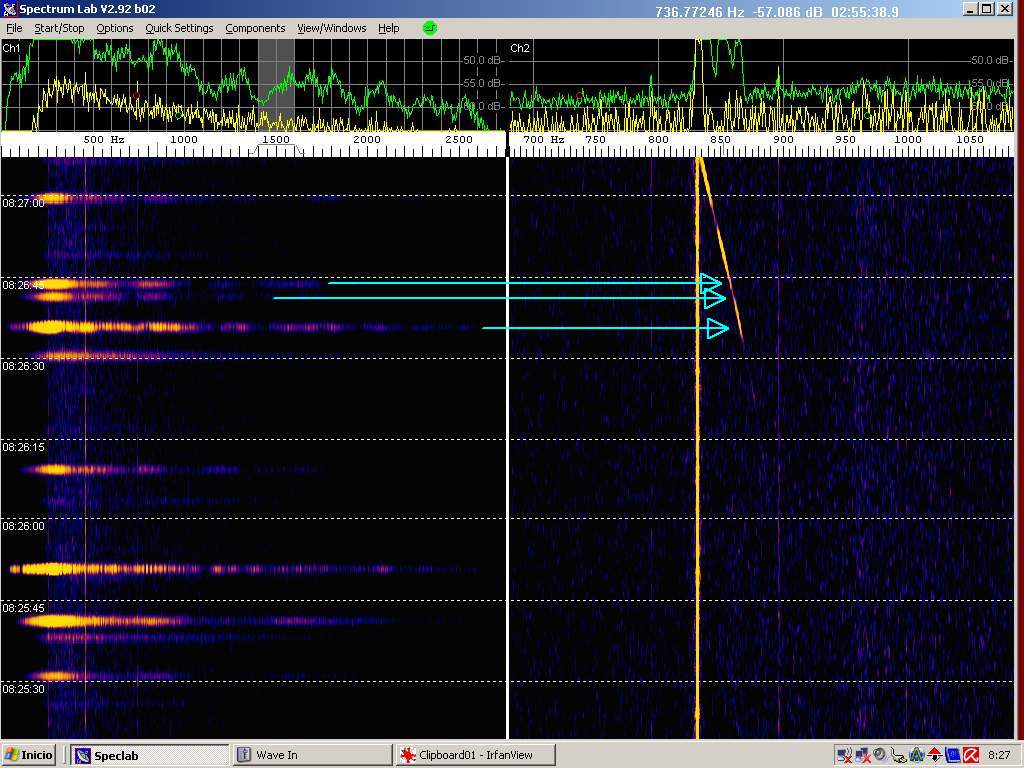The image size is (1024, 768).
Task: Click the blue monitor tray icon
Action: point(952,755)
